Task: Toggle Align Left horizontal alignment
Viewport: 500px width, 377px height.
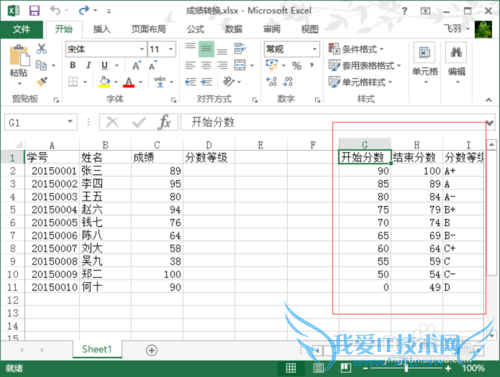Action: coord(190,65)
